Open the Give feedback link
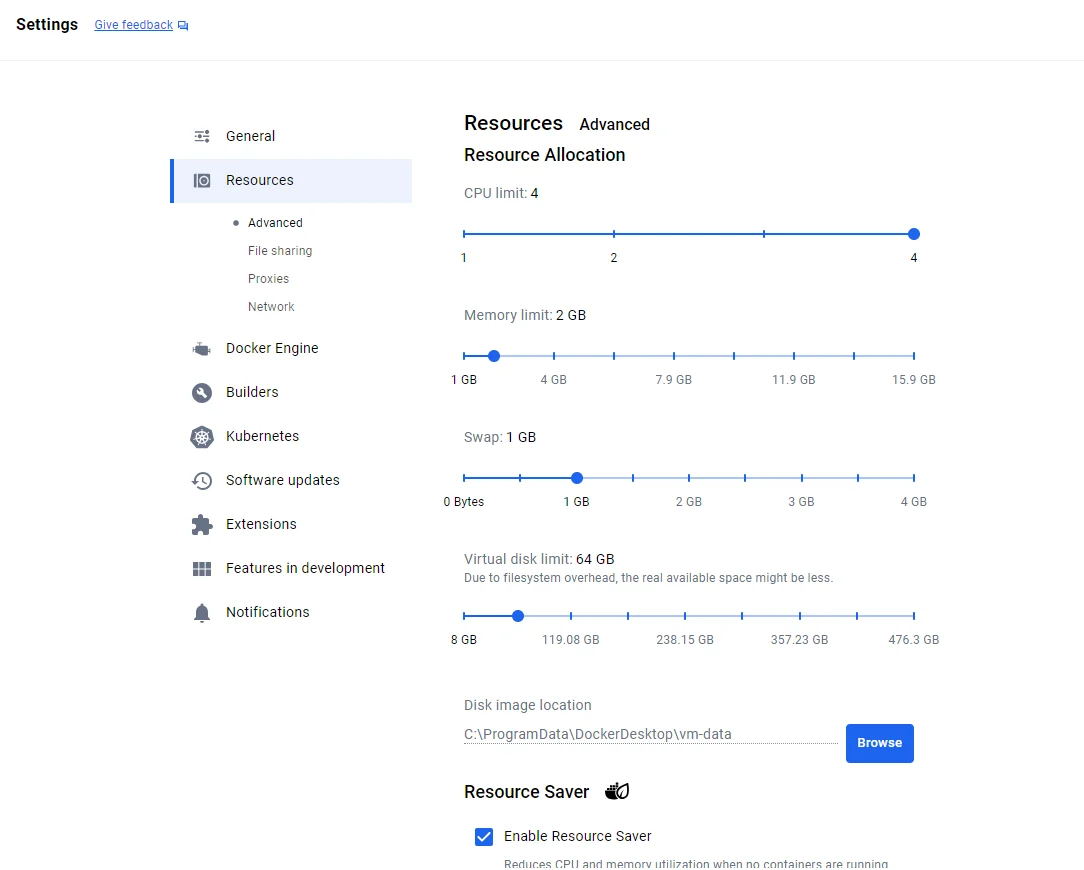The image size is (1084, 870). pos(133,24)
